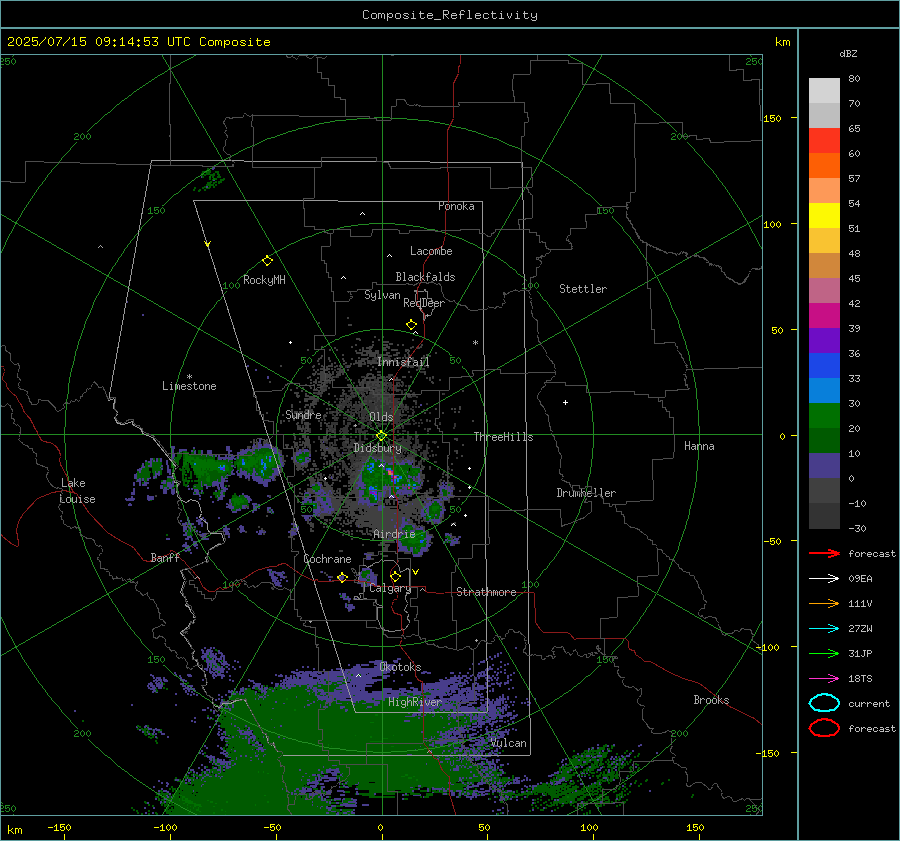Click the Didsbury town label
The image size is (900, 841).
tap(377, 448)
